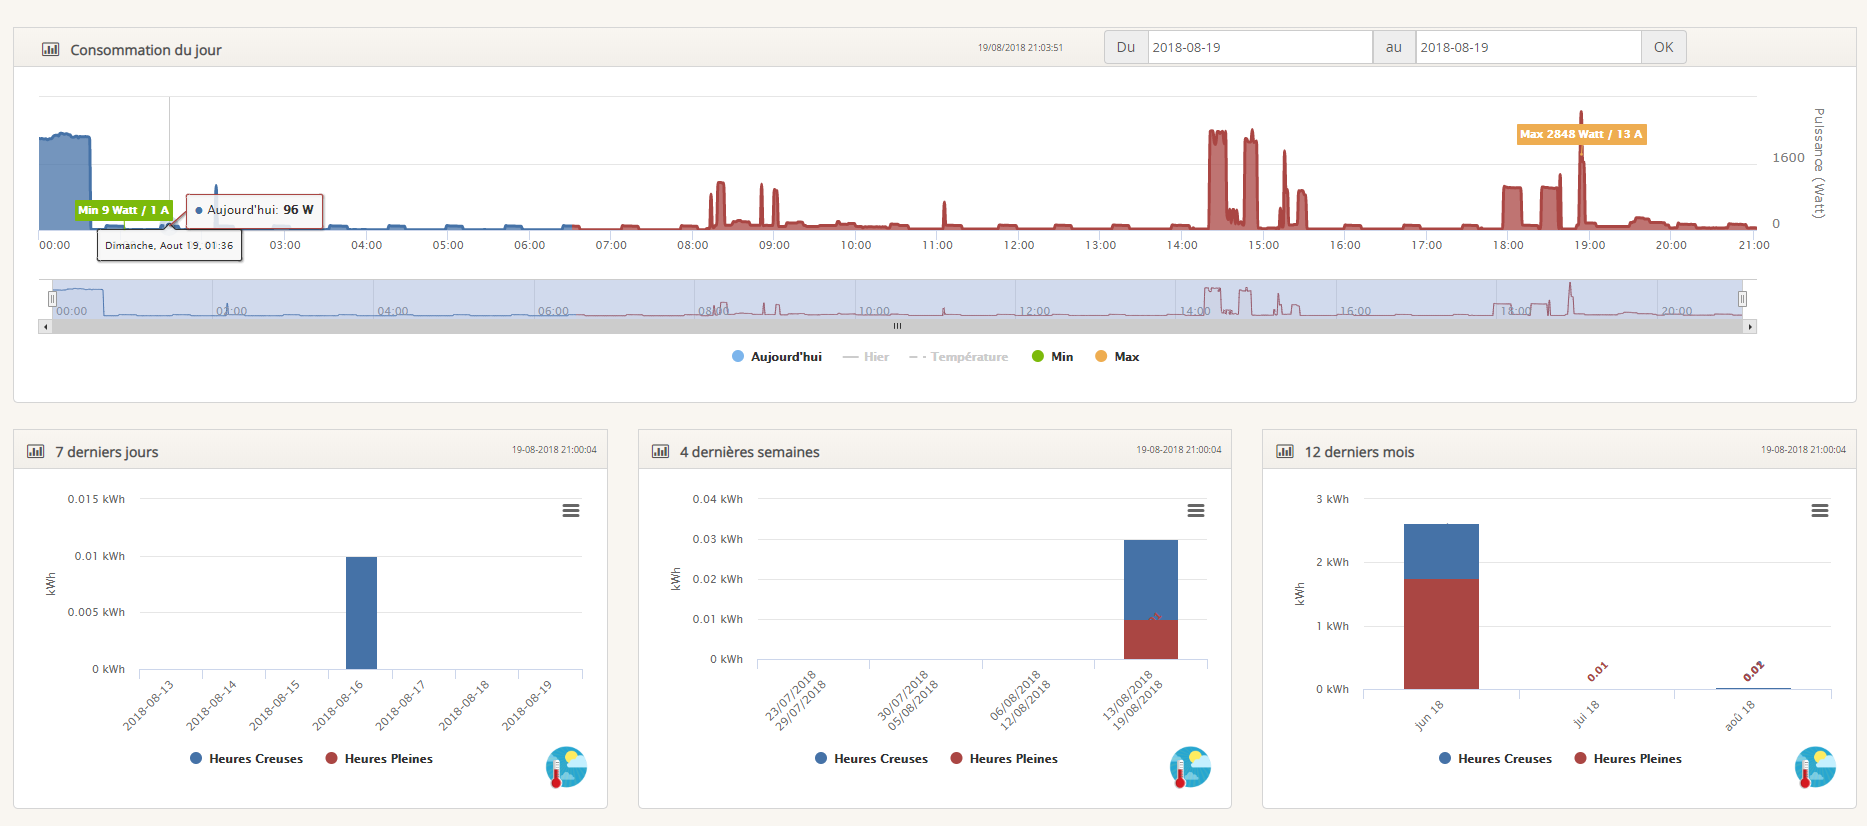Click red segment of jun 18 bar
This screenshot has height=826, width=1867.
click(1441, 634)
